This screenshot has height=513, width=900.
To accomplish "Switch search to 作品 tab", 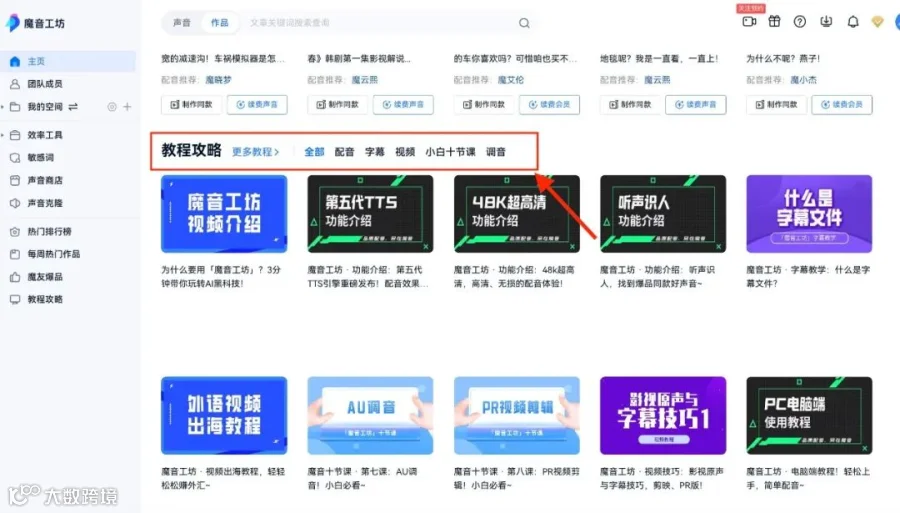I will point(219,23).
